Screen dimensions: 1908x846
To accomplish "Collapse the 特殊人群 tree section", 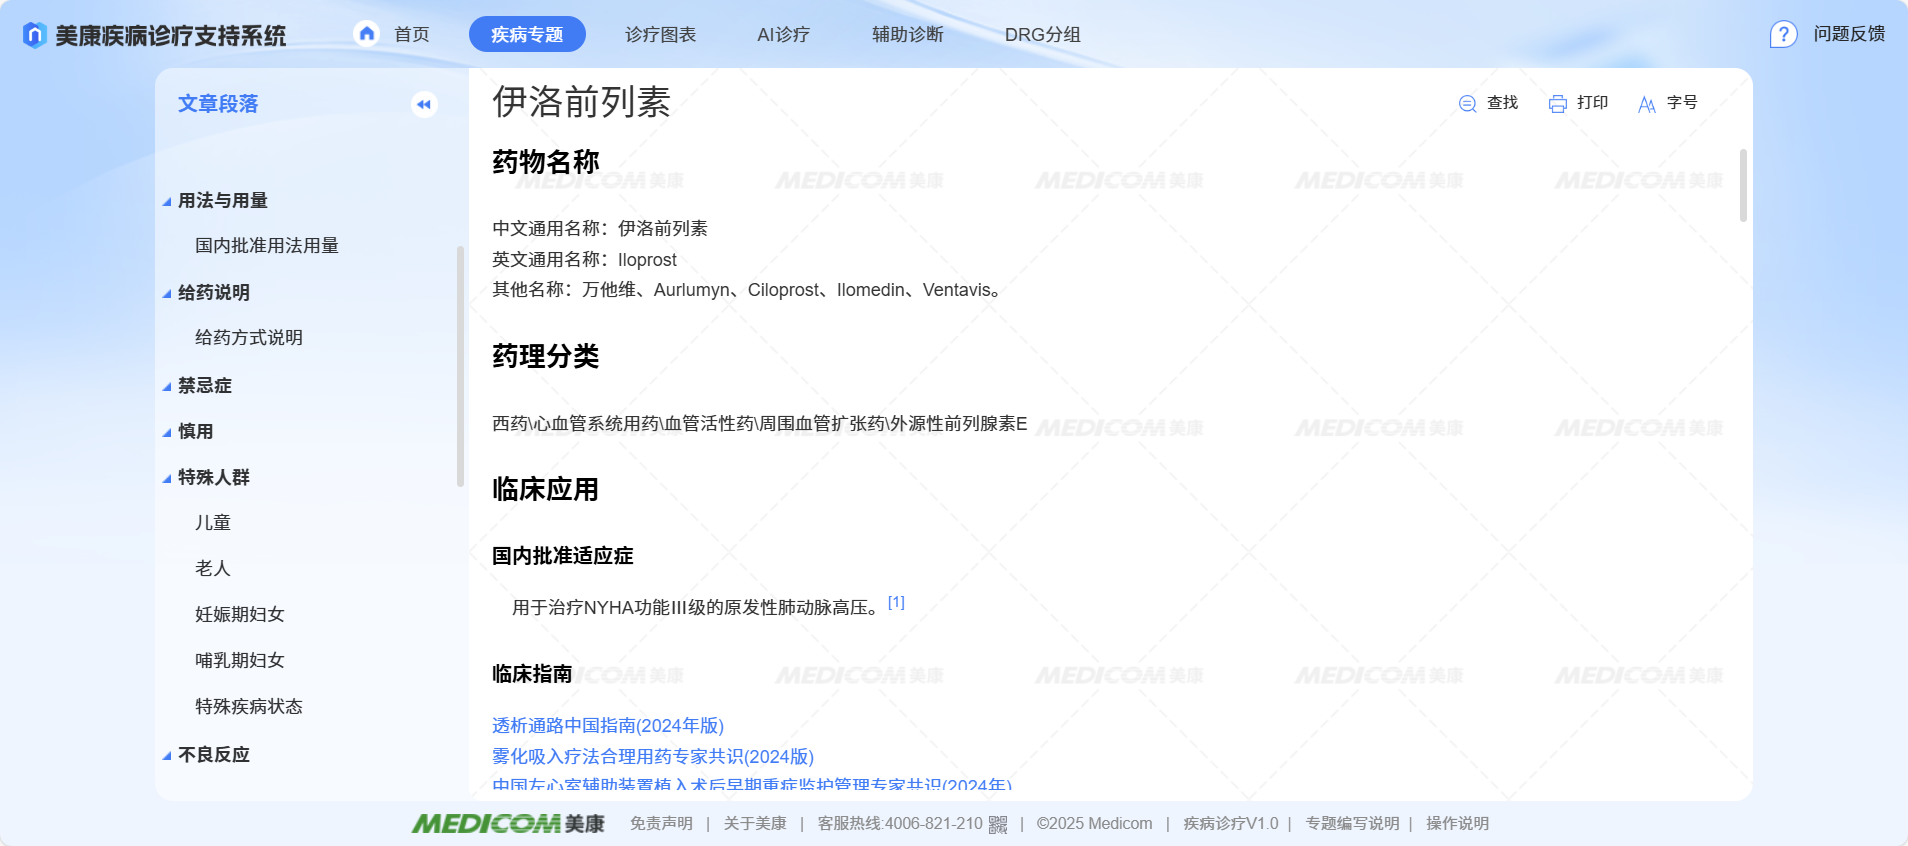I will [x=167, y=479].
